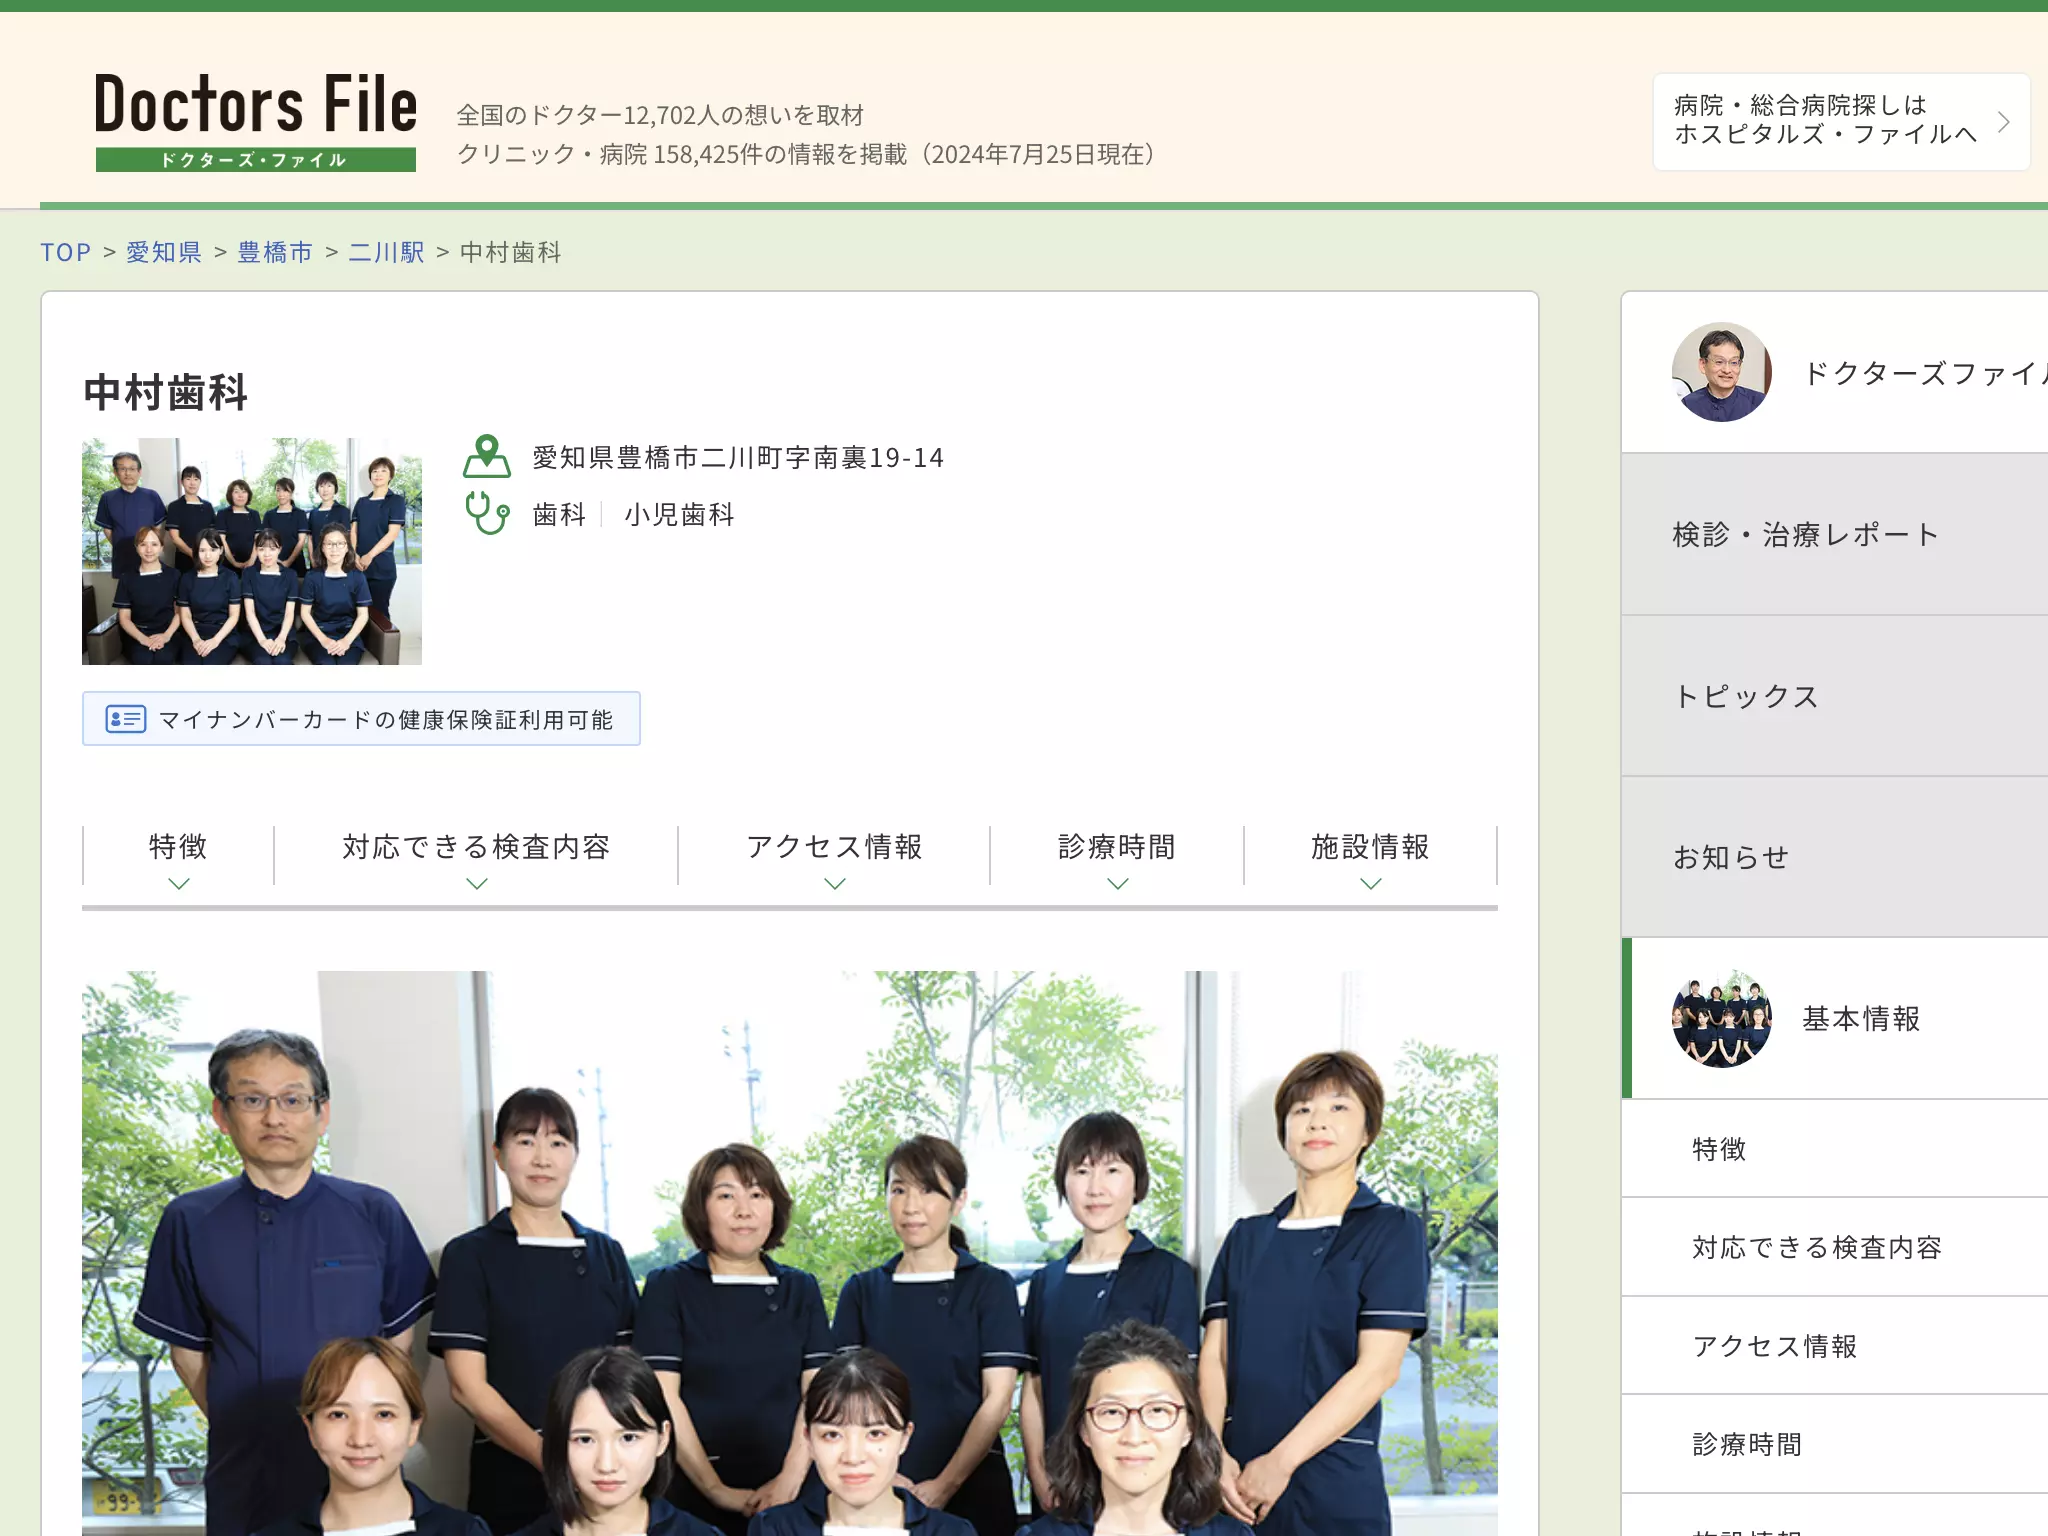Open ホスピタルズ・ファイル hospital search link
The width and height of the screenshot is (2048, 1536).
pyautogui.click(x=1840, y=121)
